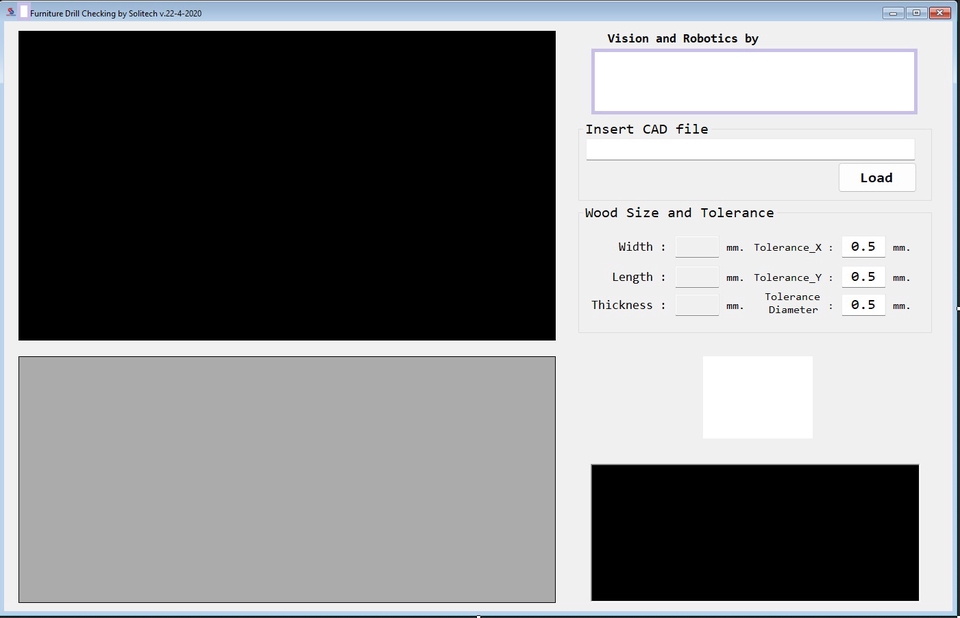Click inside the CAD file path field
Screen dimensions: 960x618
pos(750,148)
